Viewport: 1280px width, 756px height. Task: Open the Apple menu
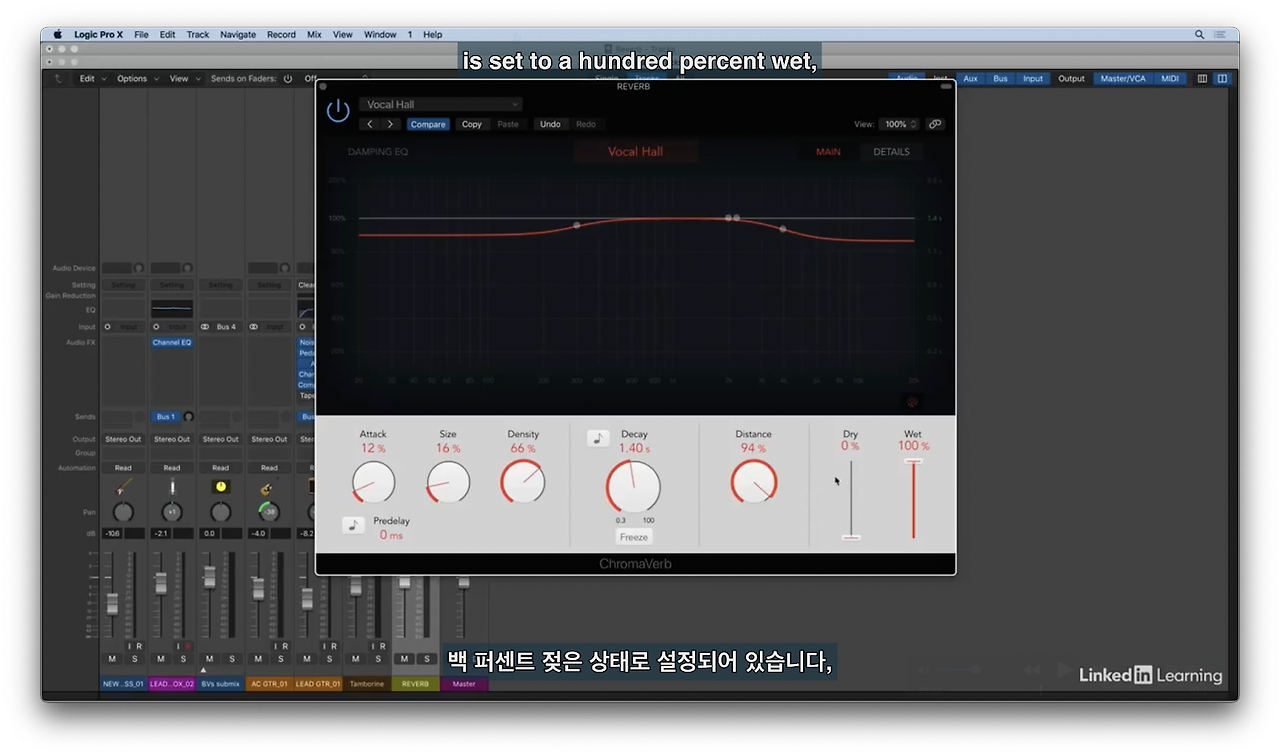coord(57,35)
